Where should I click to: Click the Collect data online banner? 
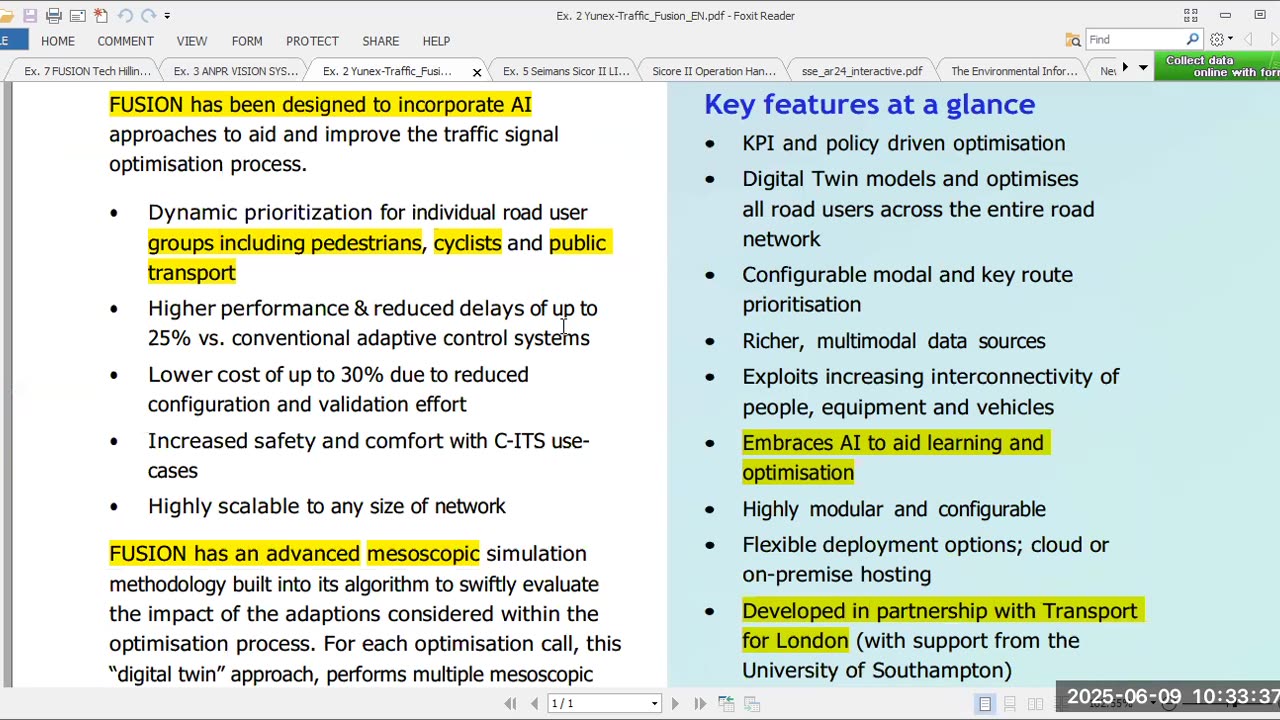(1217, 67)
